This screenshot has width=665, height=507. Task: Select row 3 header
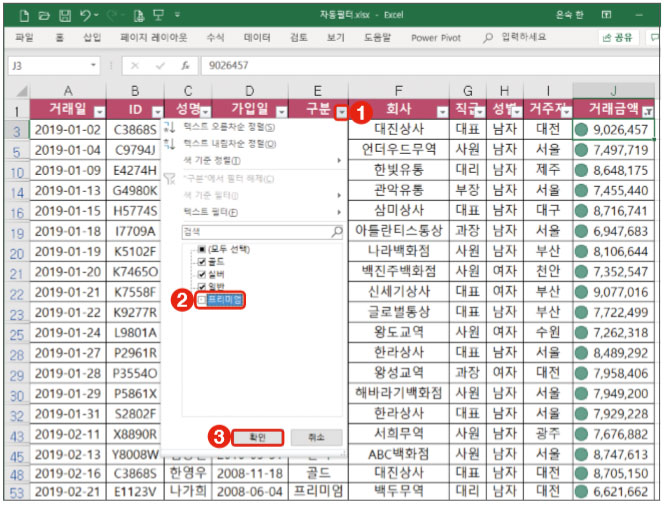point(17,130)
